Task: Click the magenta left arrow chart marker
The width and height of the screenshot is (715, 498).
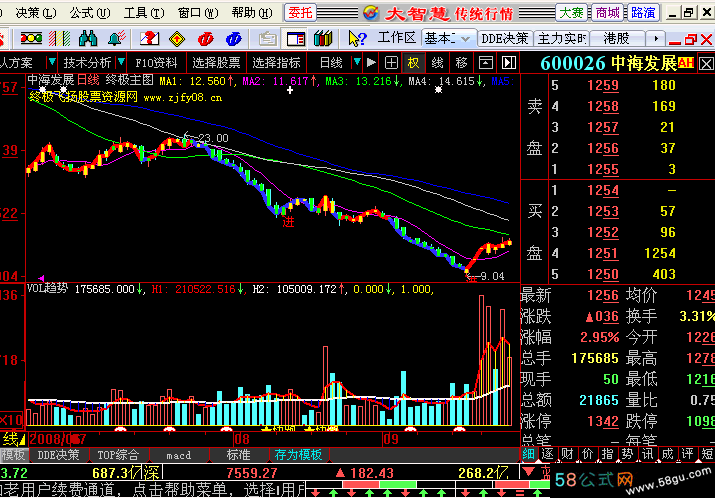Action: pyautogui.click(x=41, y=278)
